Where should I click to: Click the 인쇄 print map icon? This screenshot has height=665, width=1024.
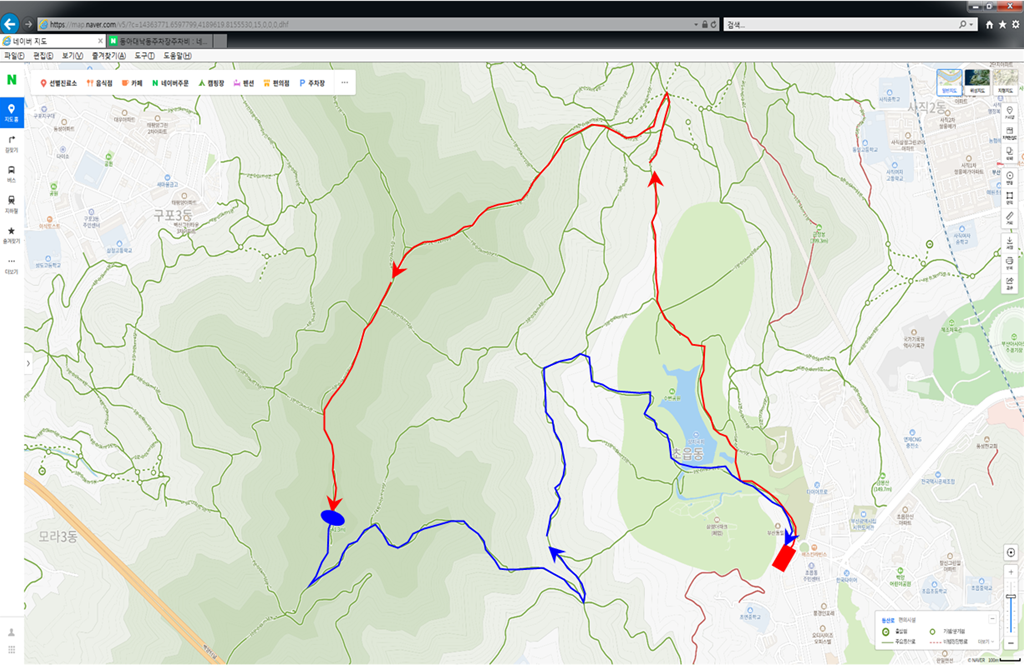[1010, 263]
